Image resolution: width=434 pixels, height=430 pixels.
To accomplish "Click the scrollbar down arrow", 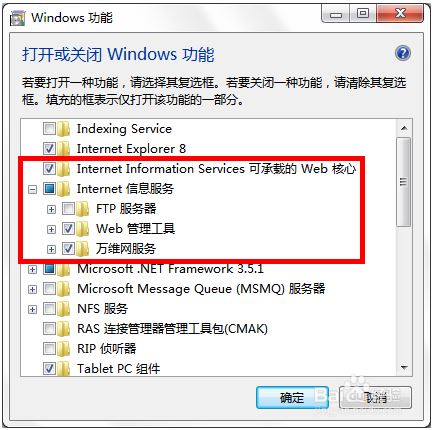I will pyautogui.click(x=404, y=368).
